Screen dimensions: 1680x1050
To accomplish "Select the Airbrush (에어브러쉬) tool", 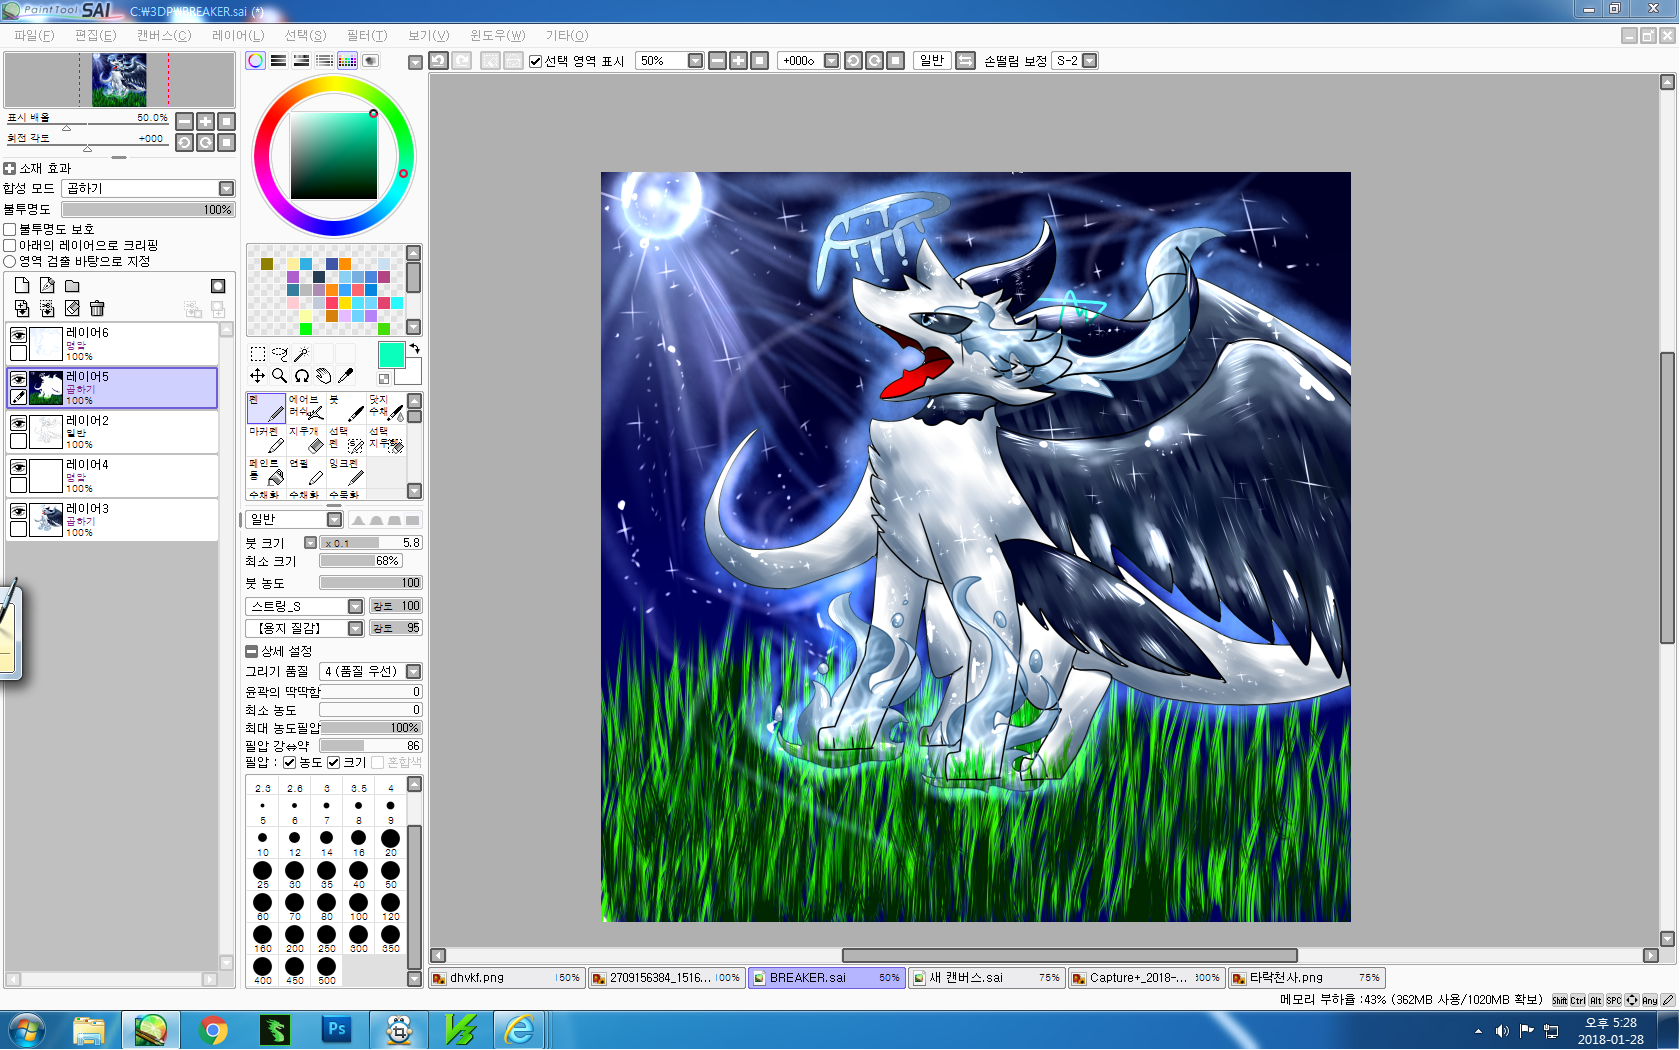I will [x=306, y=408].
